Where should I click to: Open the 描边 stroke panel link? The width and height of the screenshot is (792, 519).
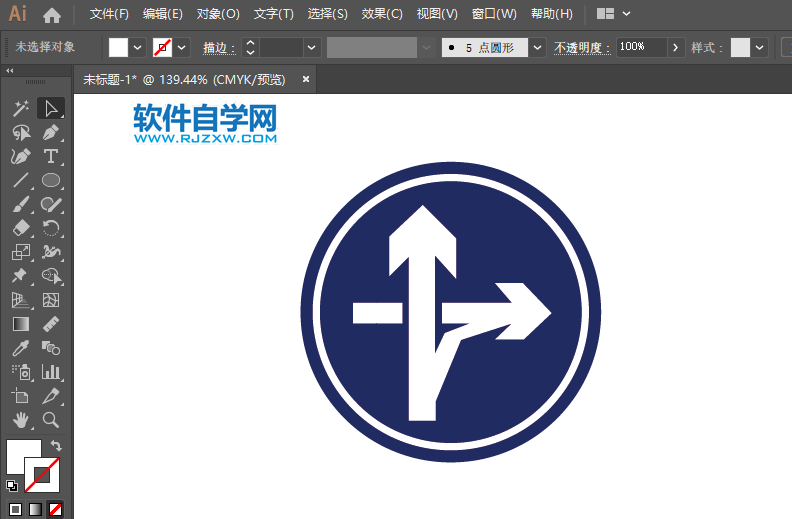coord(219,48)
